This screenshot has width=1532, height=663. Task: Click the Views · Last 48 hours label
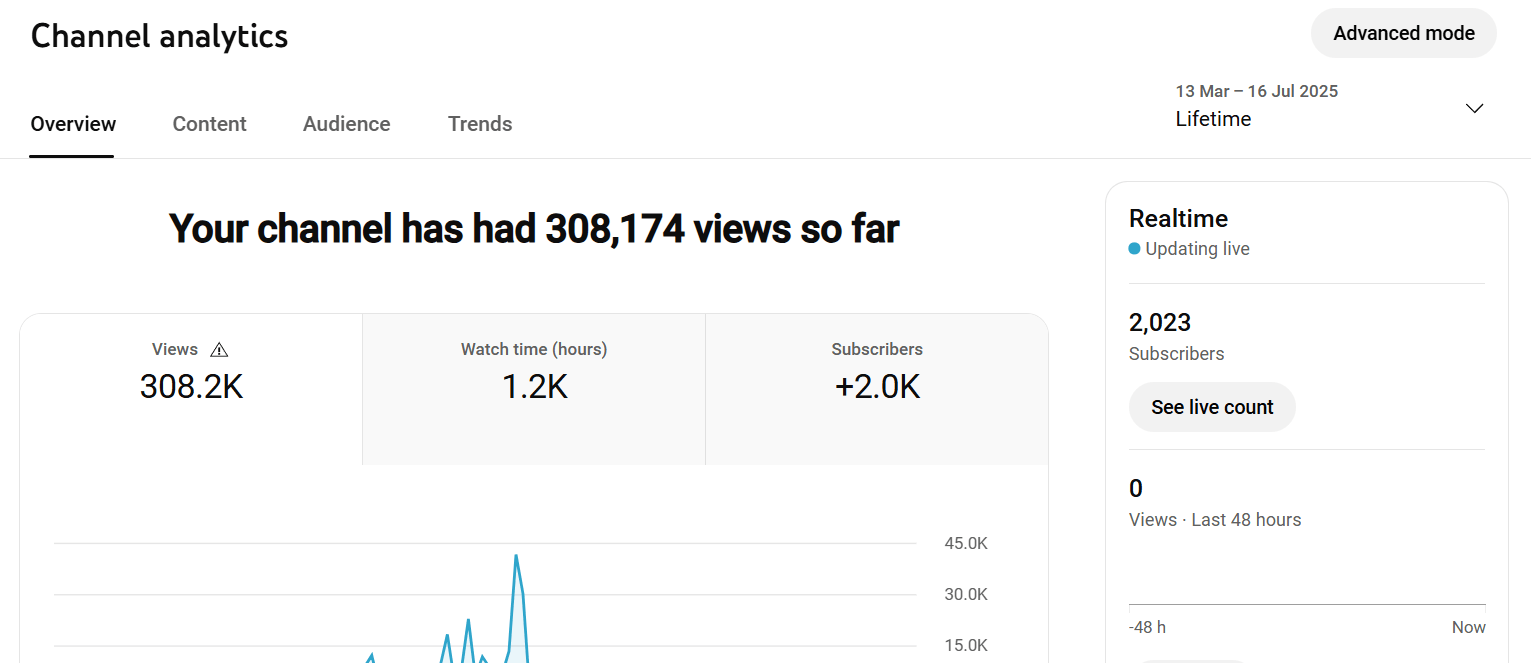click(1215, 520)
